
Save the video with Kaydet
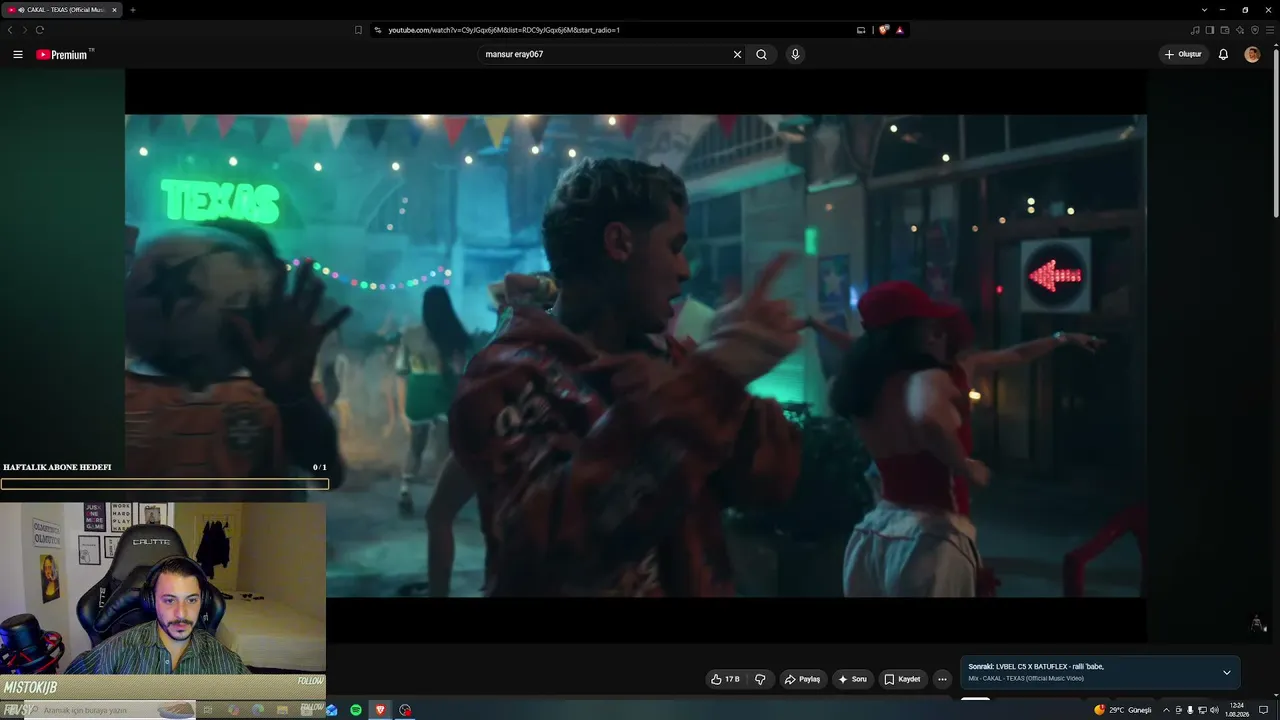tap(902, 679)
